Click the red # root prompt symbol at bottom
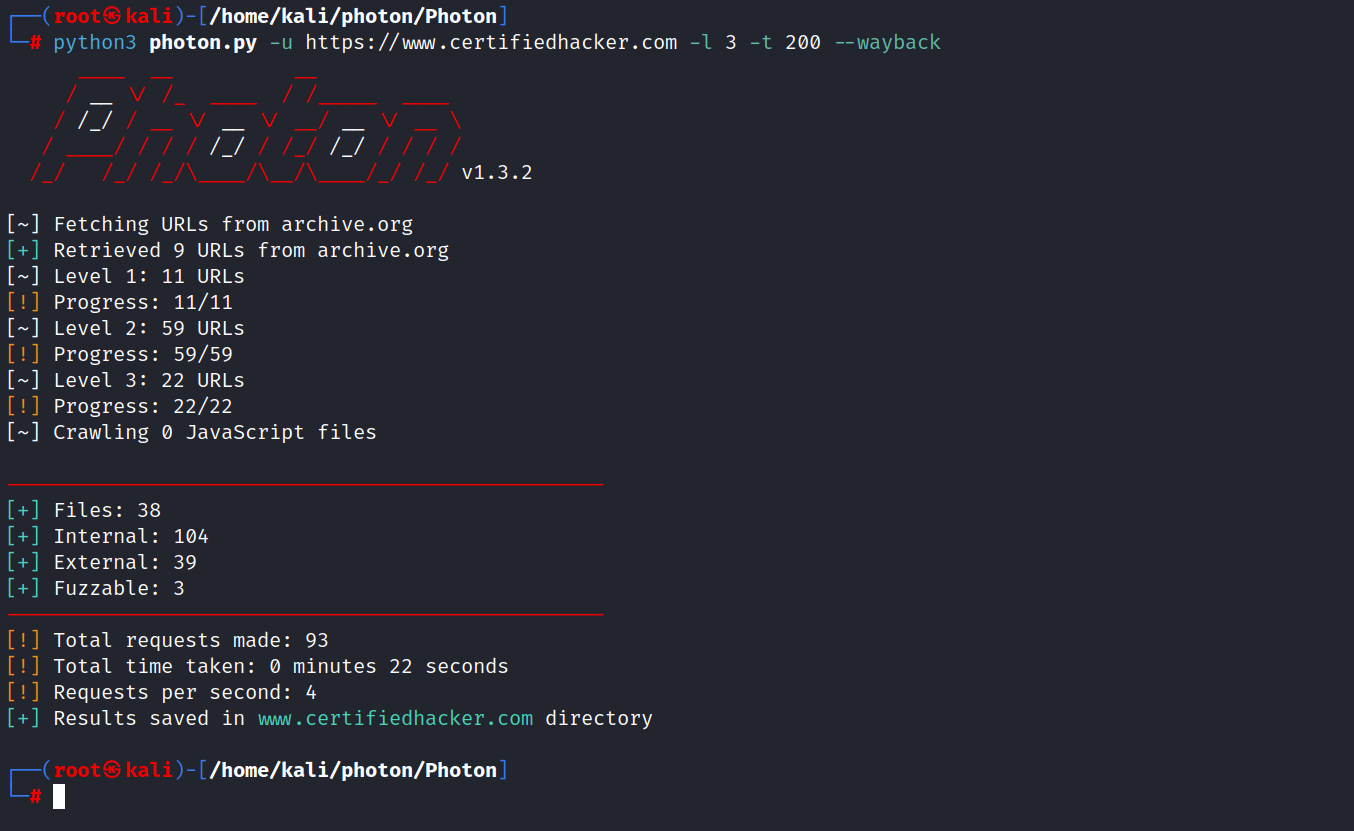Image resolution: width=1354 pixels, height=831 pixels. point(36,796)
